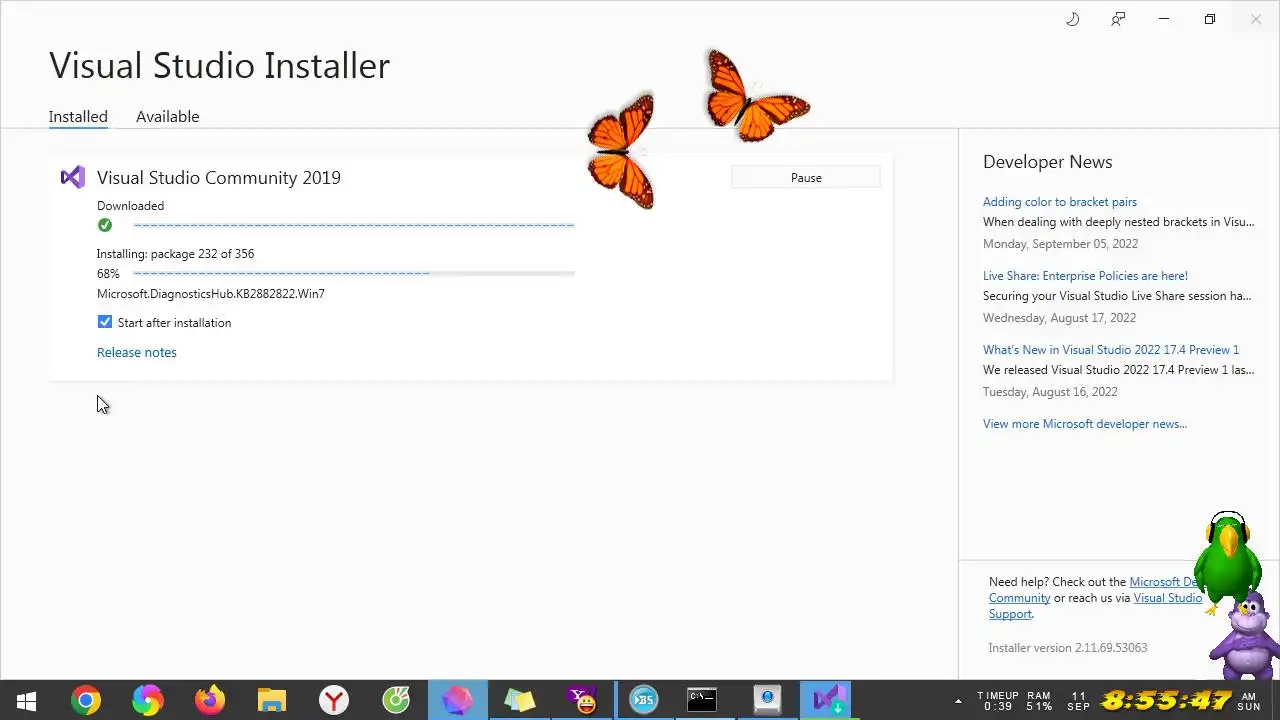Open the Release notes link
The image size is (1280, 720).
coord(137,352)
